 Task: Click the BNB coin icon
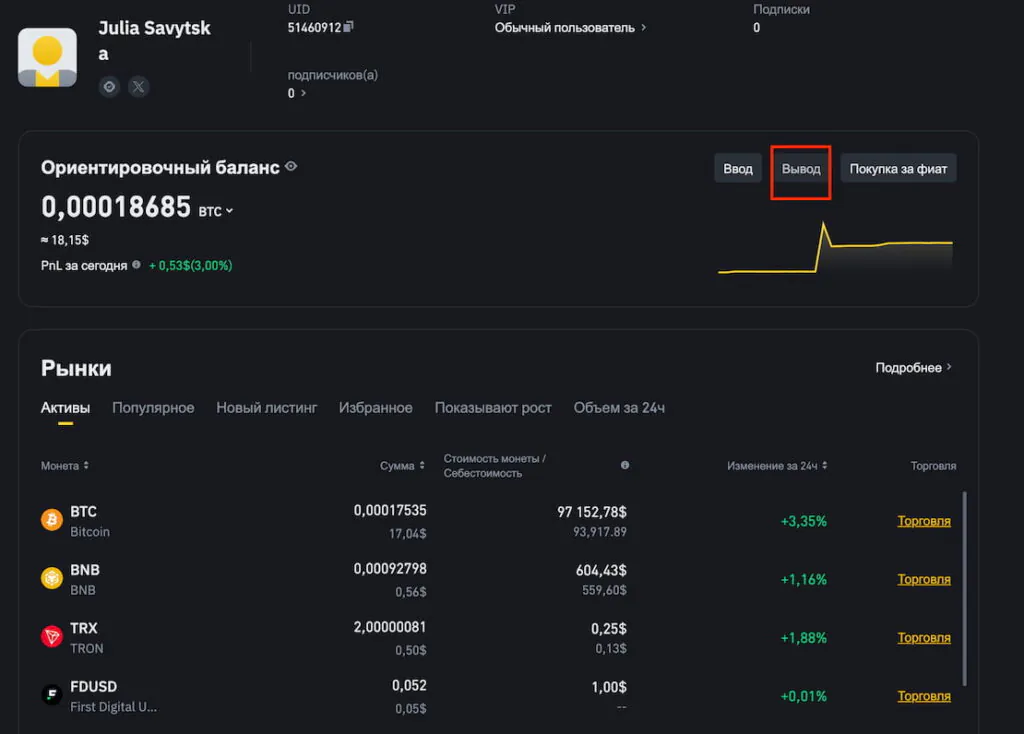52,578
